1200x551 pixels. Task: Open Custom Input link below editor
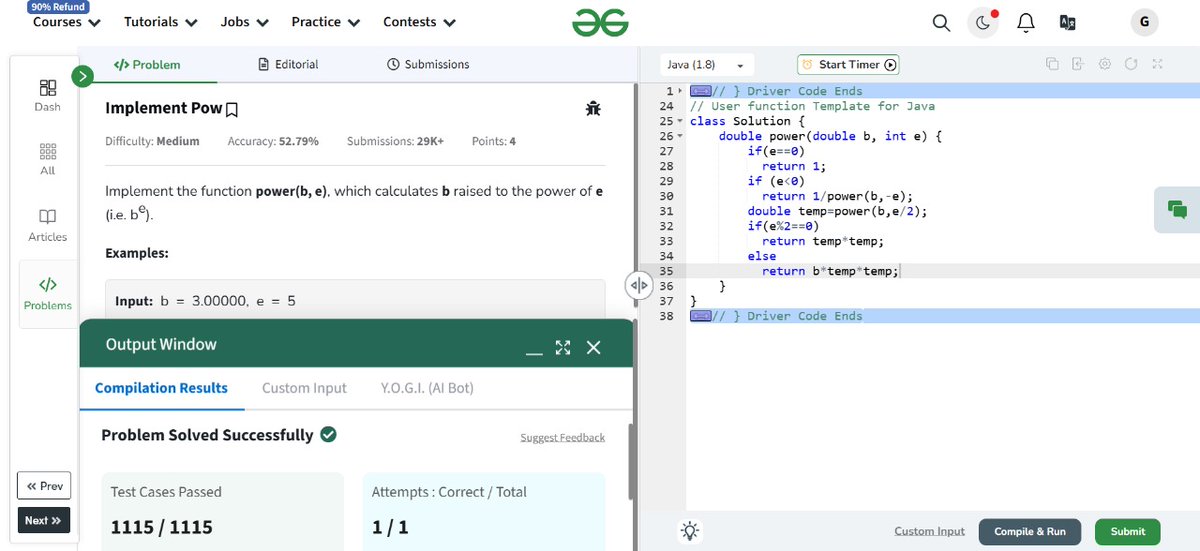click(929, 532)
